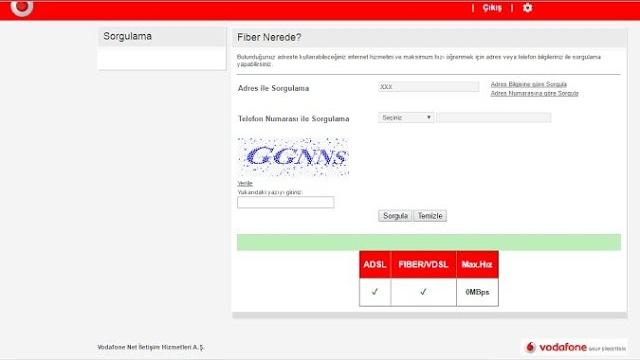The image size is (640, 360).
Task: Expand the Seçiniz phone prefix dropdown
Action: coord(406,118)
